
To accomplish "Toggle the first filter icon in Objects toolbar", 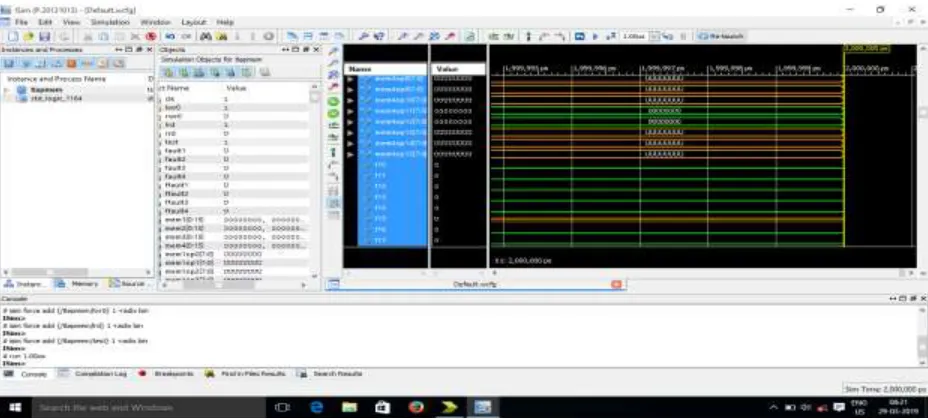I will pos(168,72).
